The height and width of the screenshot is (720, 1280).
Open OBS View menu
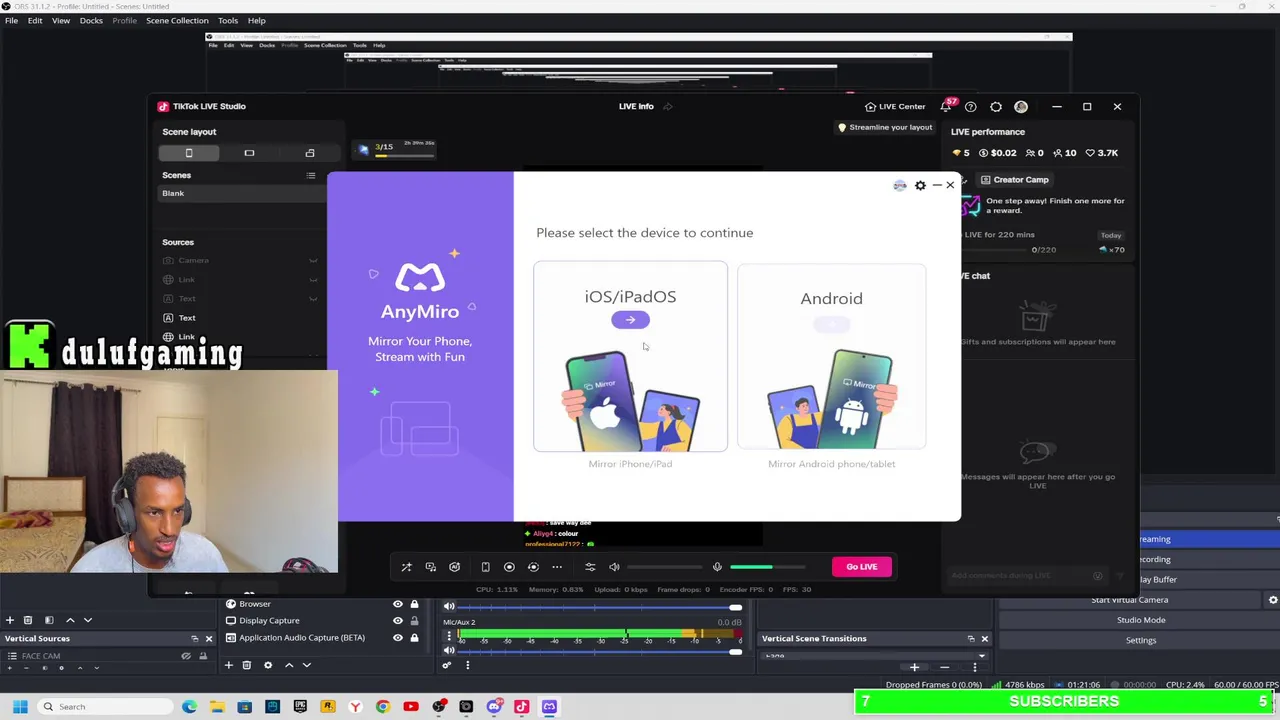[x=61, y=20]
